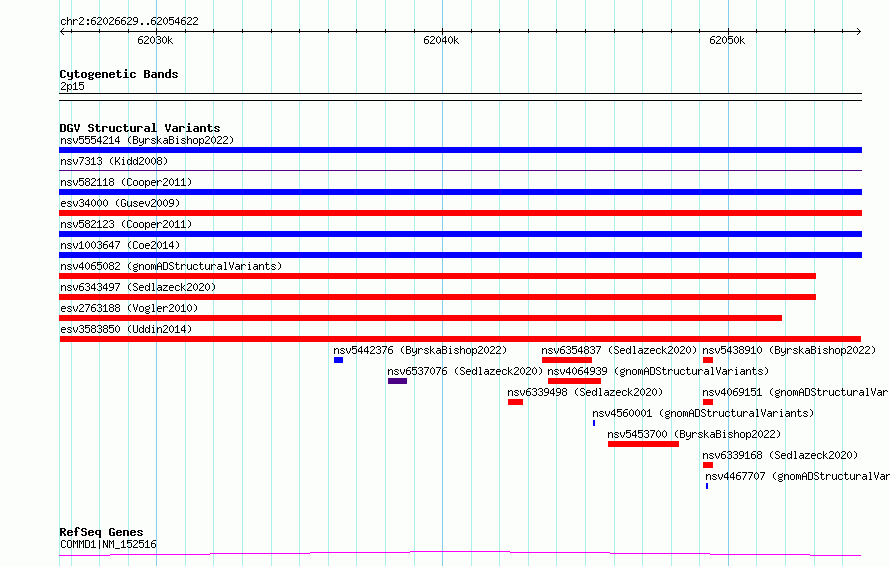Click the chr2:62026629..62054622 region label
The height and width of the screenshot is (566, 890).
click(129, 22)
